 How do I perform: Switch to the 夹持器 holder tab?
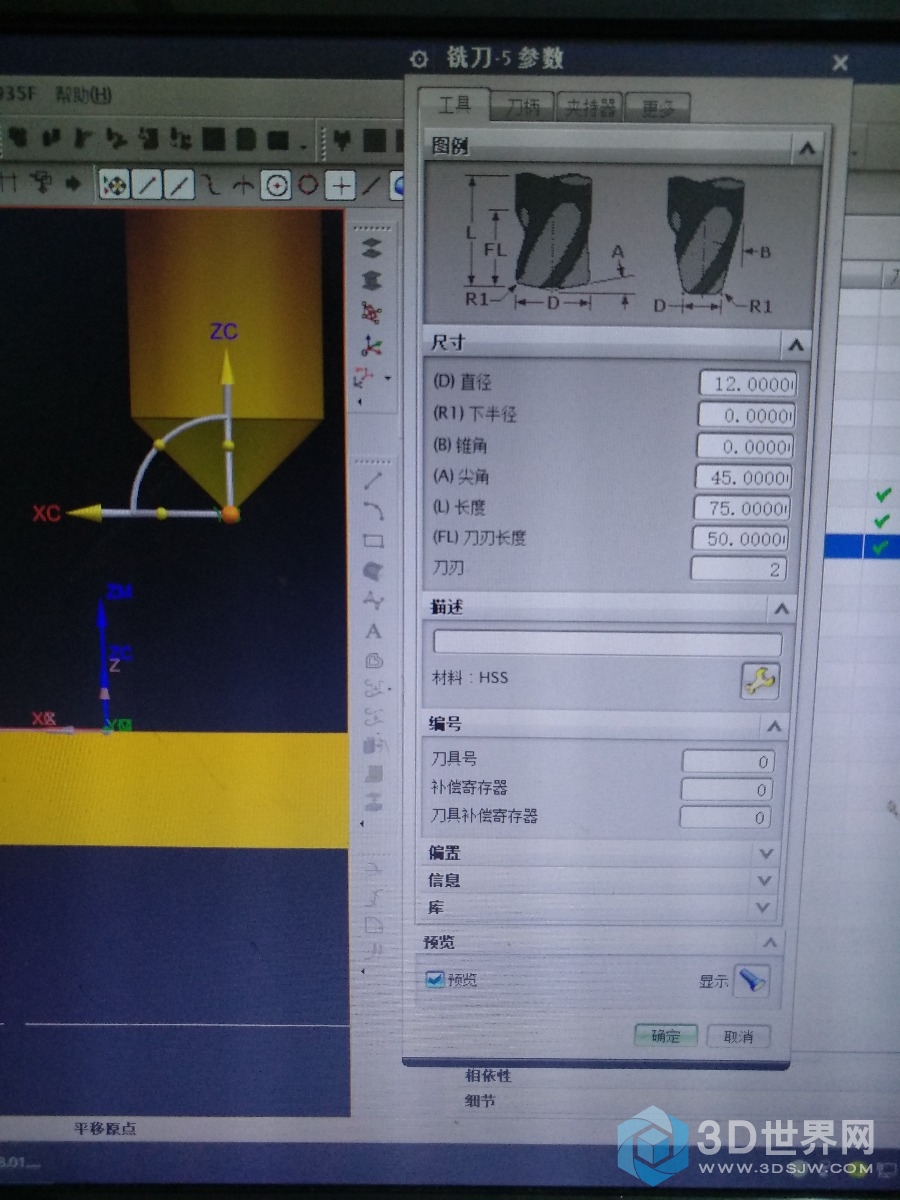[591, 107]
